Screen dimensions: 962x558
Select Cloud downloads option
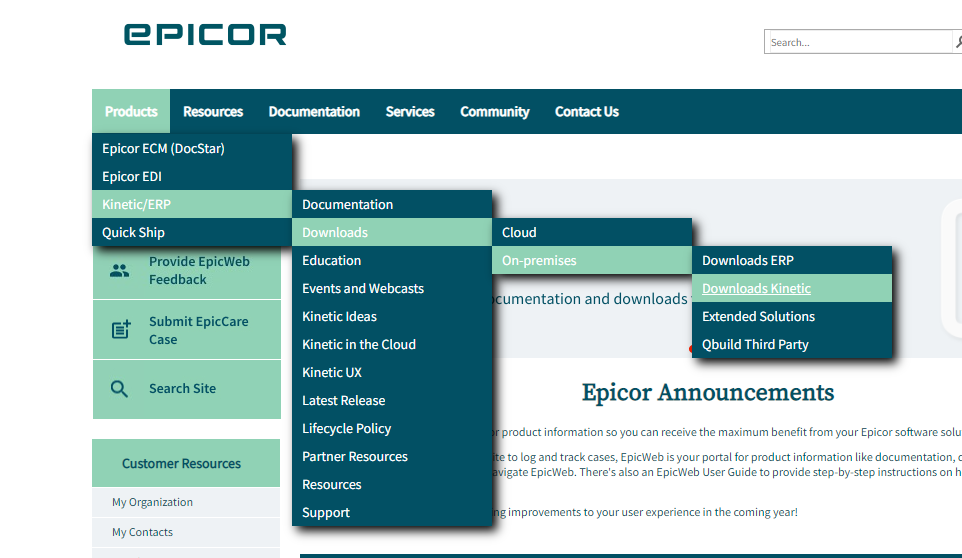tap(592, 232)
